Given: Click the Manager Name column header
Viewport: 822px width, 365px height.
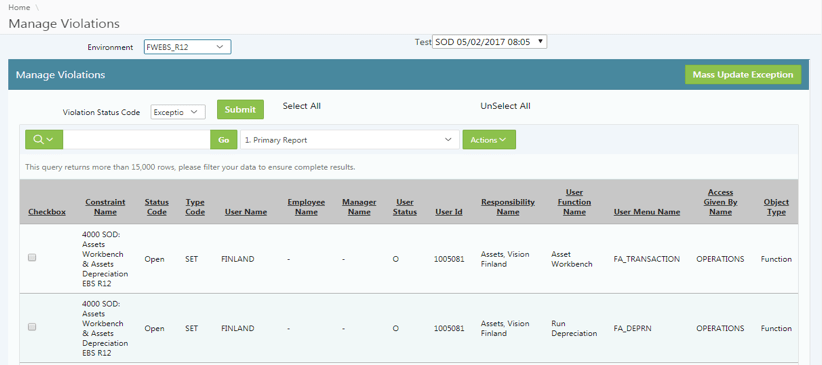Looking at the screenshot, I should [x=359, y=207].
